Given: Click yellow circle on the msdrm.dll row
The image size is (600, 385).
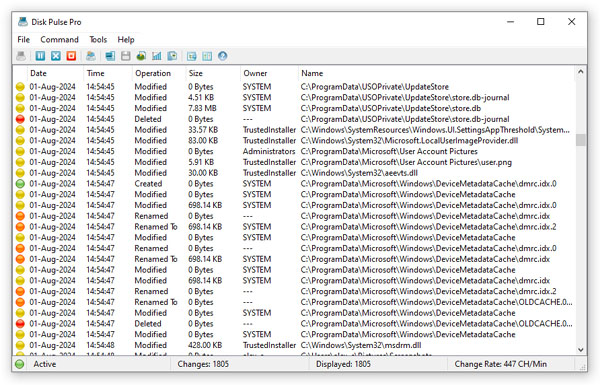Looking at the screenshot, I should pyautogui.click(x=20, y=345).
